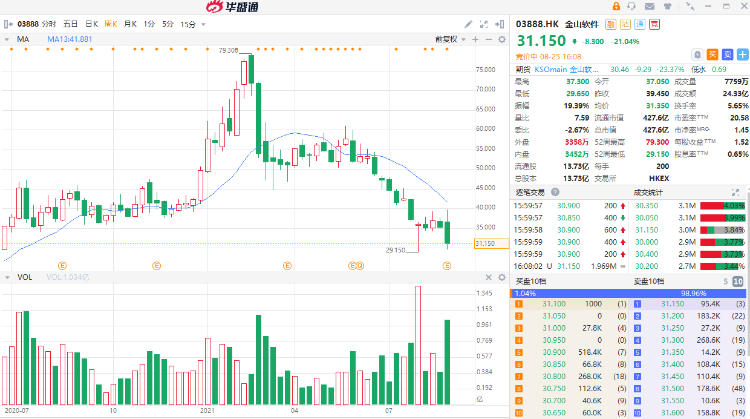Click the orange 买 buy button
This screenshot has width=750, height=419.
tap(713, 55)
